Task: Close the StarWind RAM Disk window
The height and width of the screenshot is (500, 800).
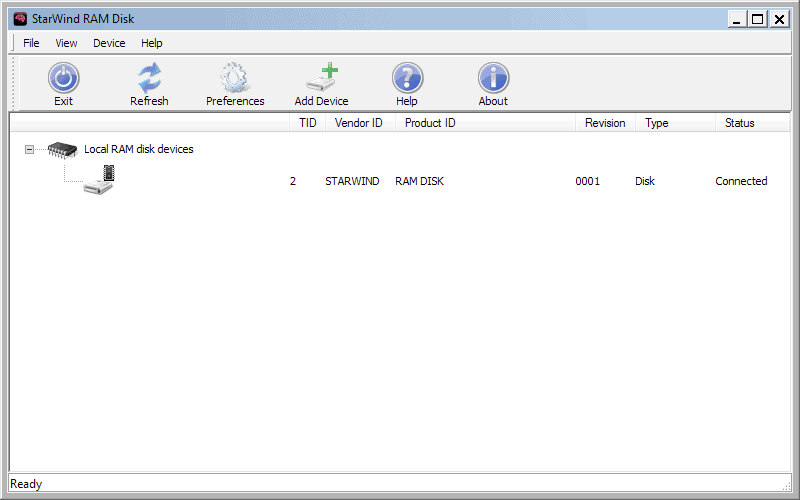Action: 780,19
